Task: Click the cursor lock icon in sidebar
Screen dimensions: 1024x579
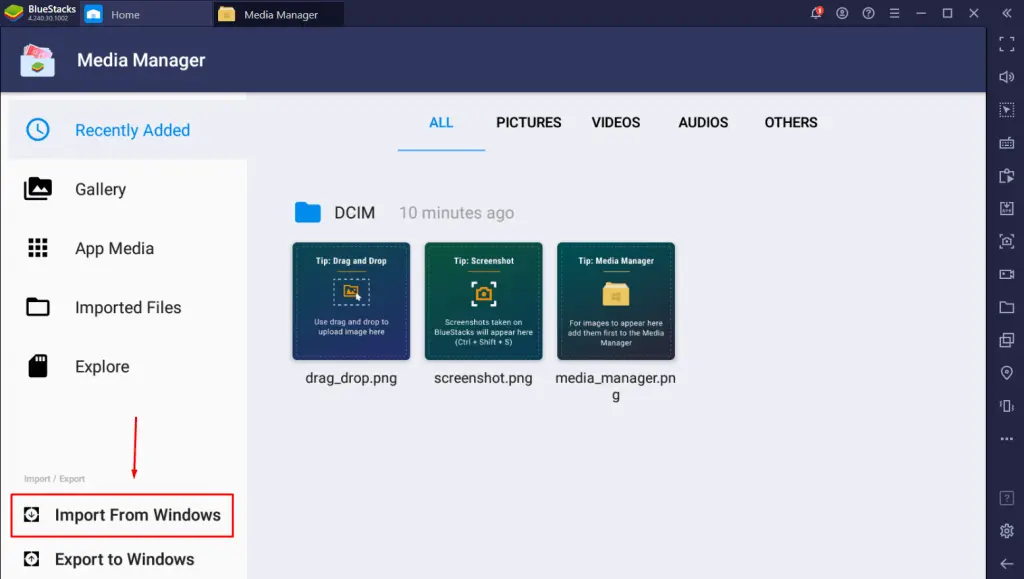Action: (1006, 110)
